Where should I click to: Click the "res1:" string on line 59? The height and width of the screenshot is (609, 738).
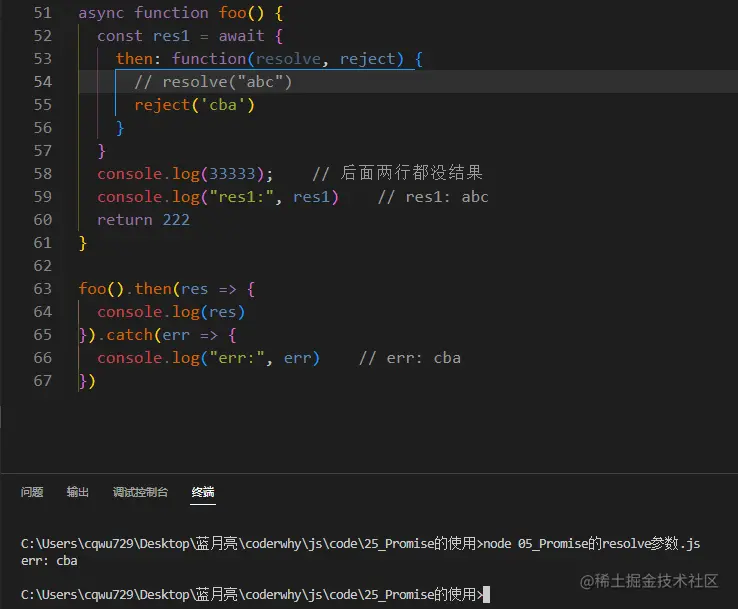[x=241, y=197]
